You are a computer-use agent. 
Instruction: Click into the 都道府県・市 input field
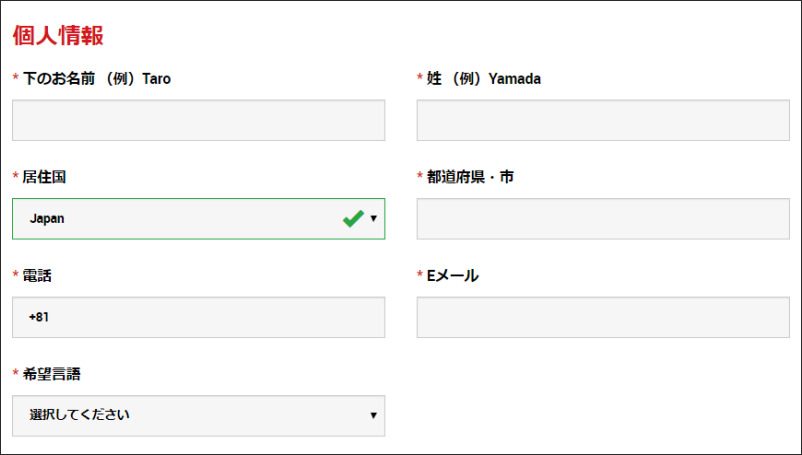pos(603,219)
